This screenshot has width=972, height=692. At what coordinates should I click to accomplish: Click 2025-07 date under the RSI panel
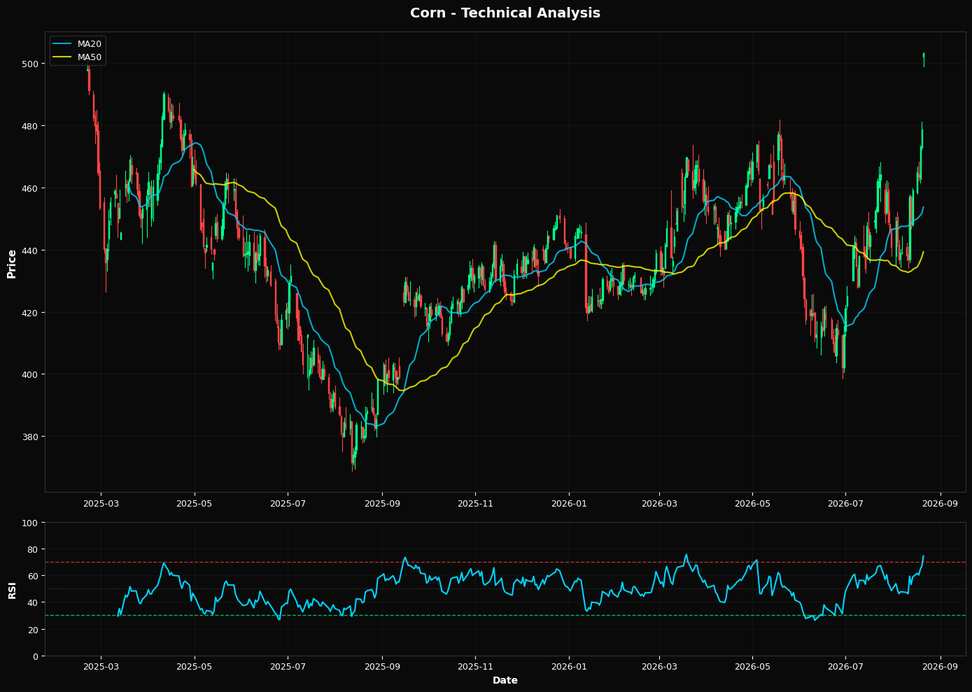(x=288, y=667)
